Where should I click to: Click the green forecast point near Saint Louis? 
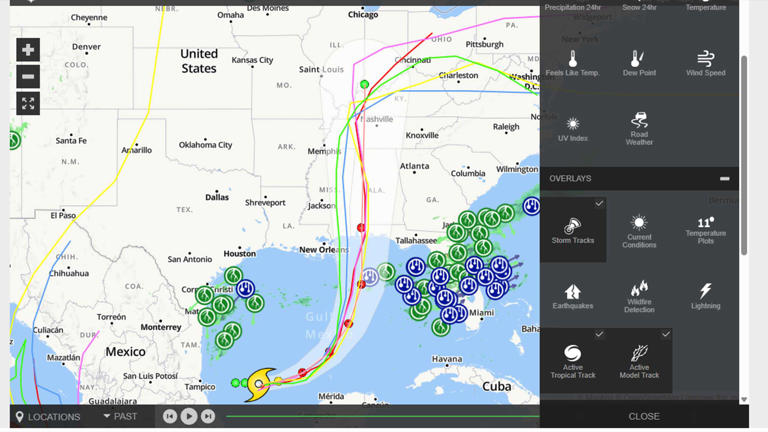click(x=364, y=84)
